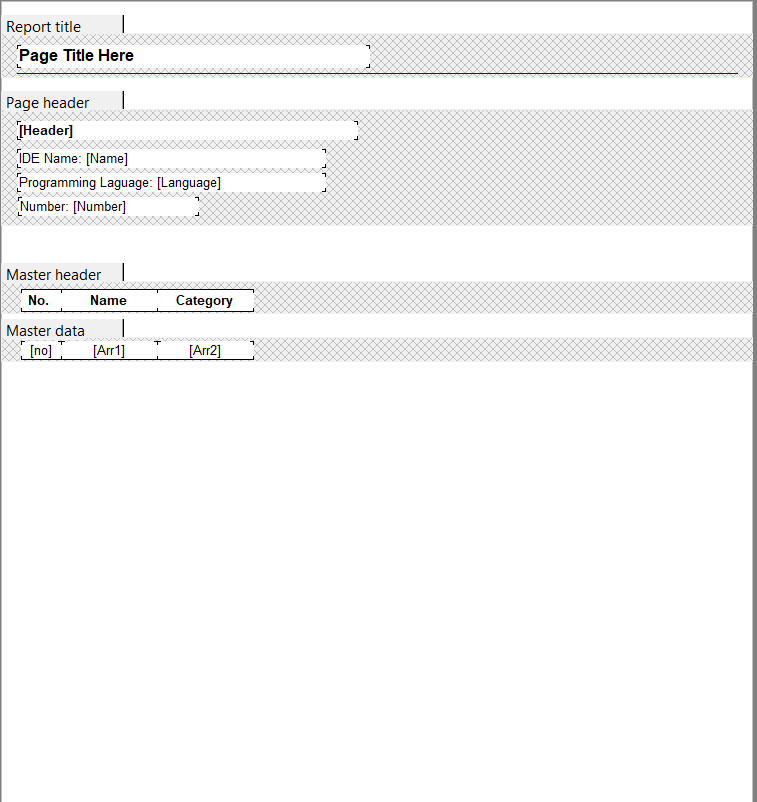Select the Page header band label
The width and height of the screenshot is (757, 802).
tap(48, 103)
